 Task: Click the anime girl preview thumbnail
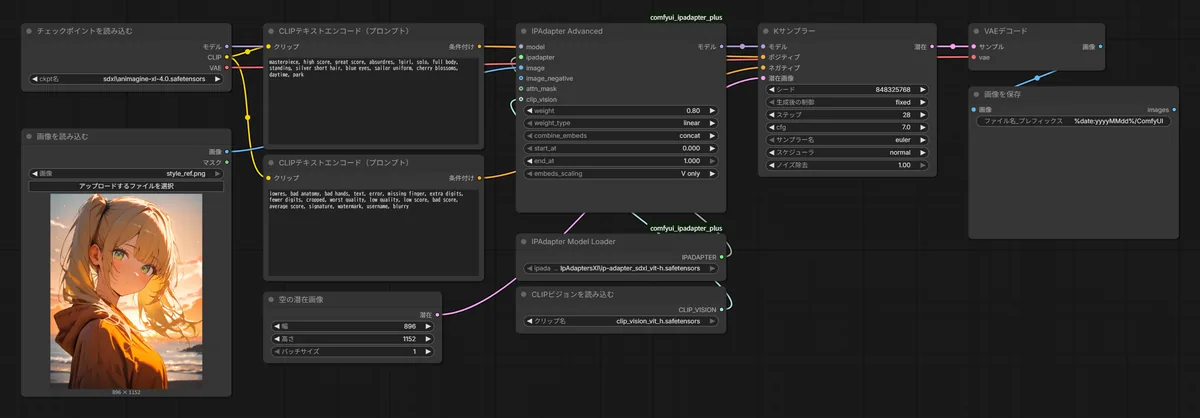pos(126,291)
